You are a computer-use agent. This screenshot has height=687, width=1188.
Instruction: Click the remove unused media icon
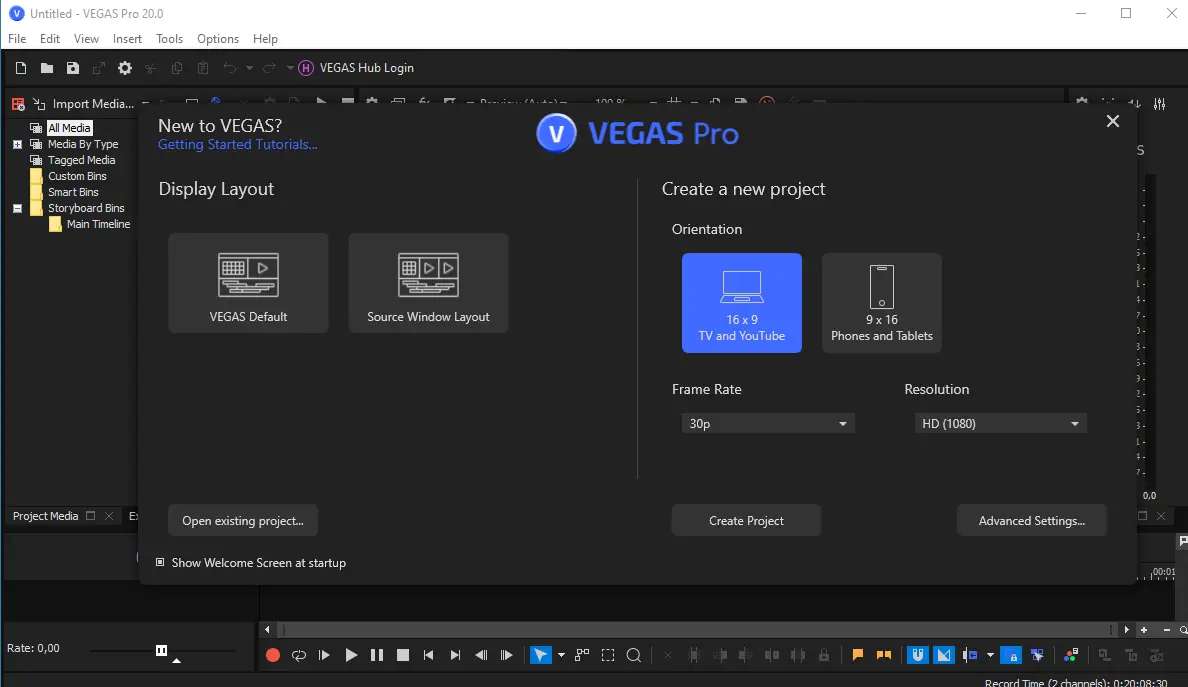tap(18, 104)
